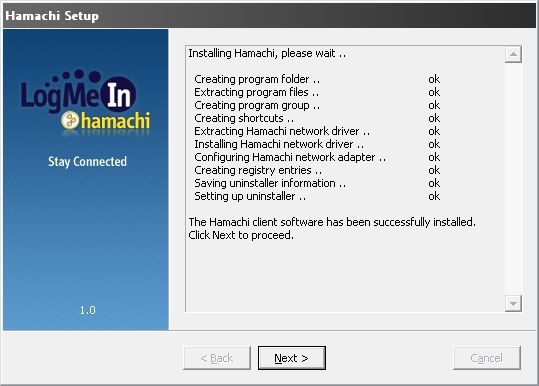
Task: Select 'Extracting Hamachi network driver ..' line
Action: coord(282,131)
